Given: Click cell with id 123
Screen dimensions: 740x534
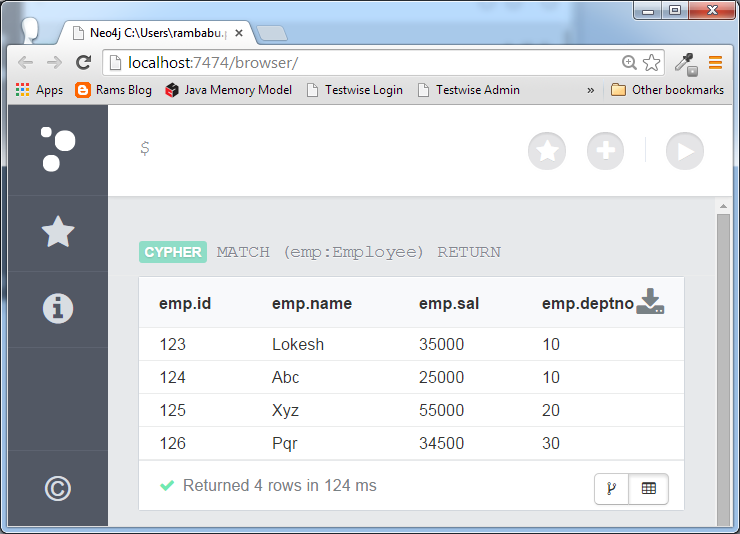Looking at the screenshot, I should click(173, 344).
